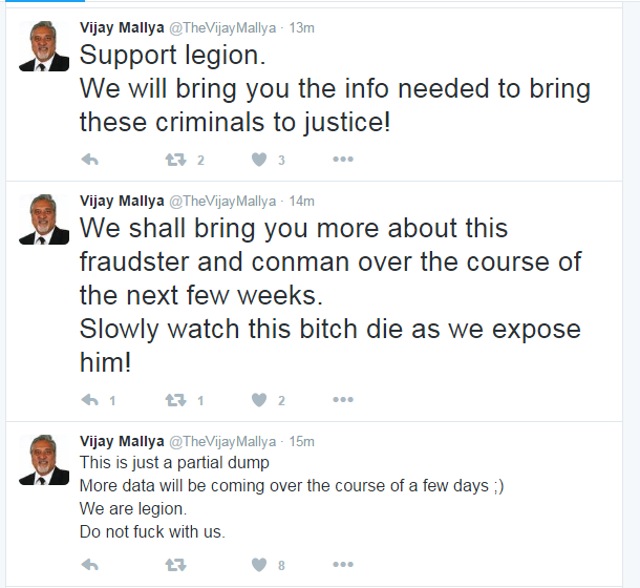Open the 15m timestamp link
Screen dimensions: 640x588
click(x=302, y=442)
